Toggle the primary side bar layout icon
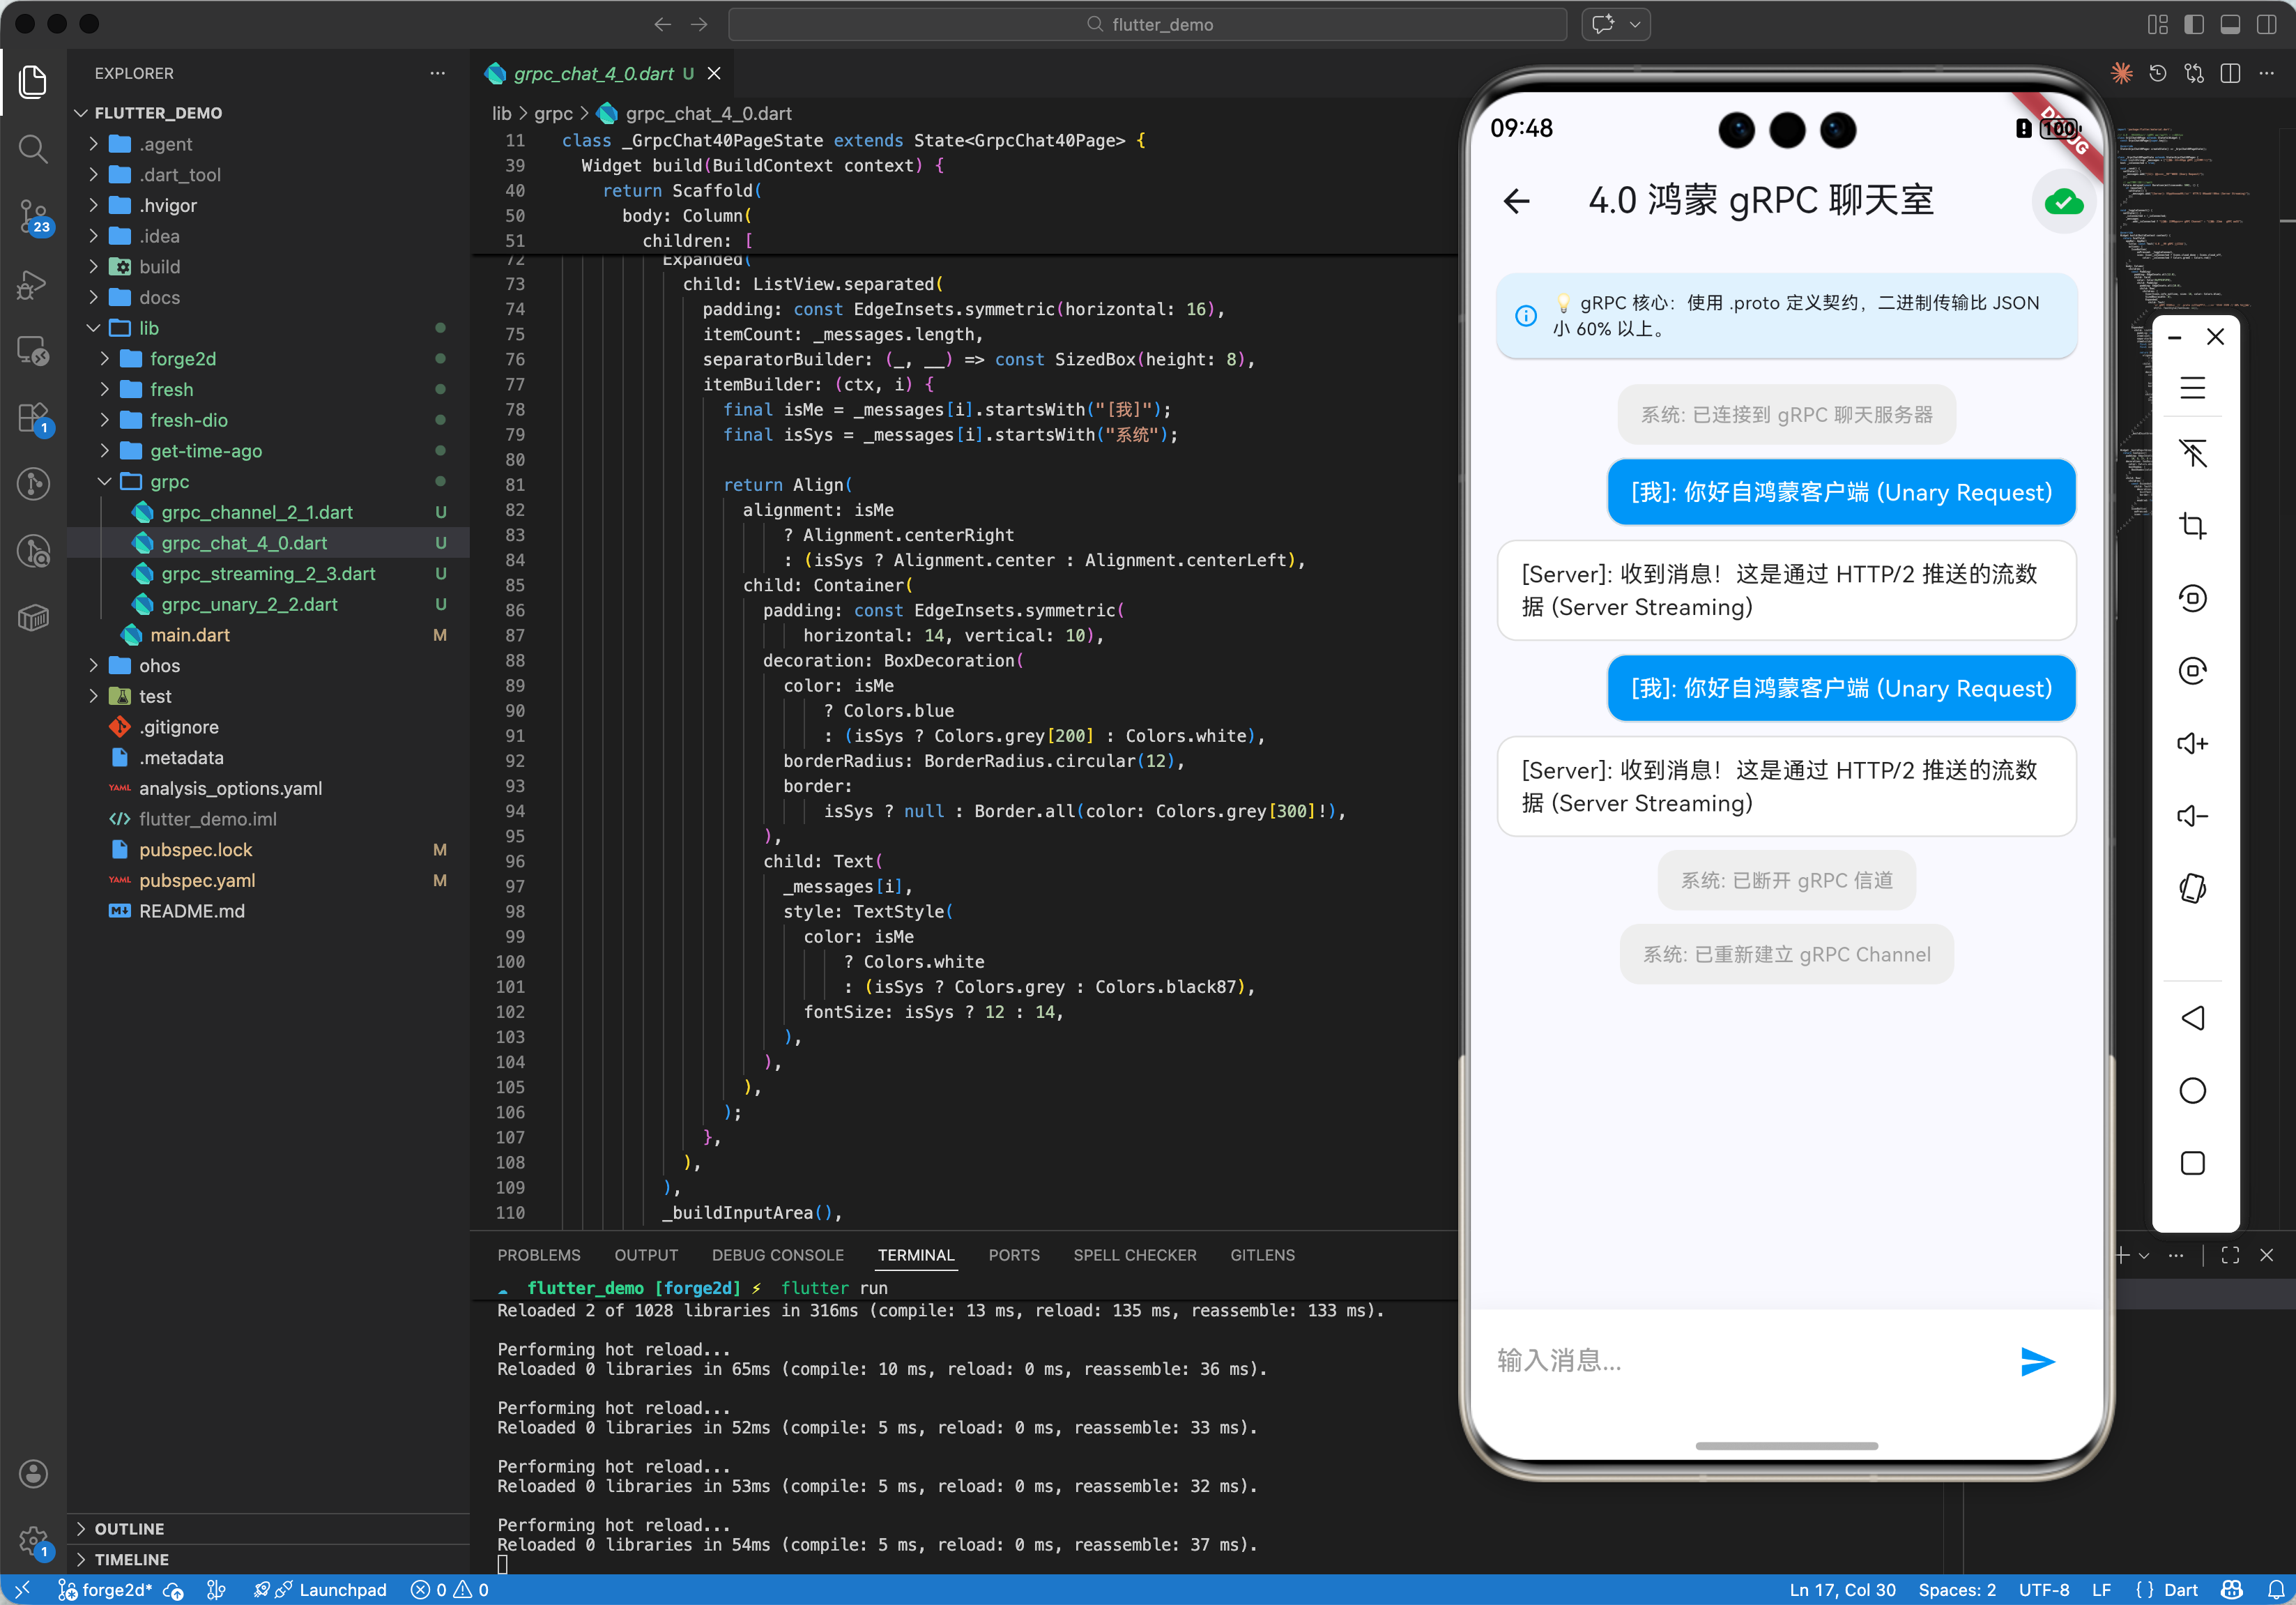The height and width of the screenshot is (1605, 2296). point(2193,24)
